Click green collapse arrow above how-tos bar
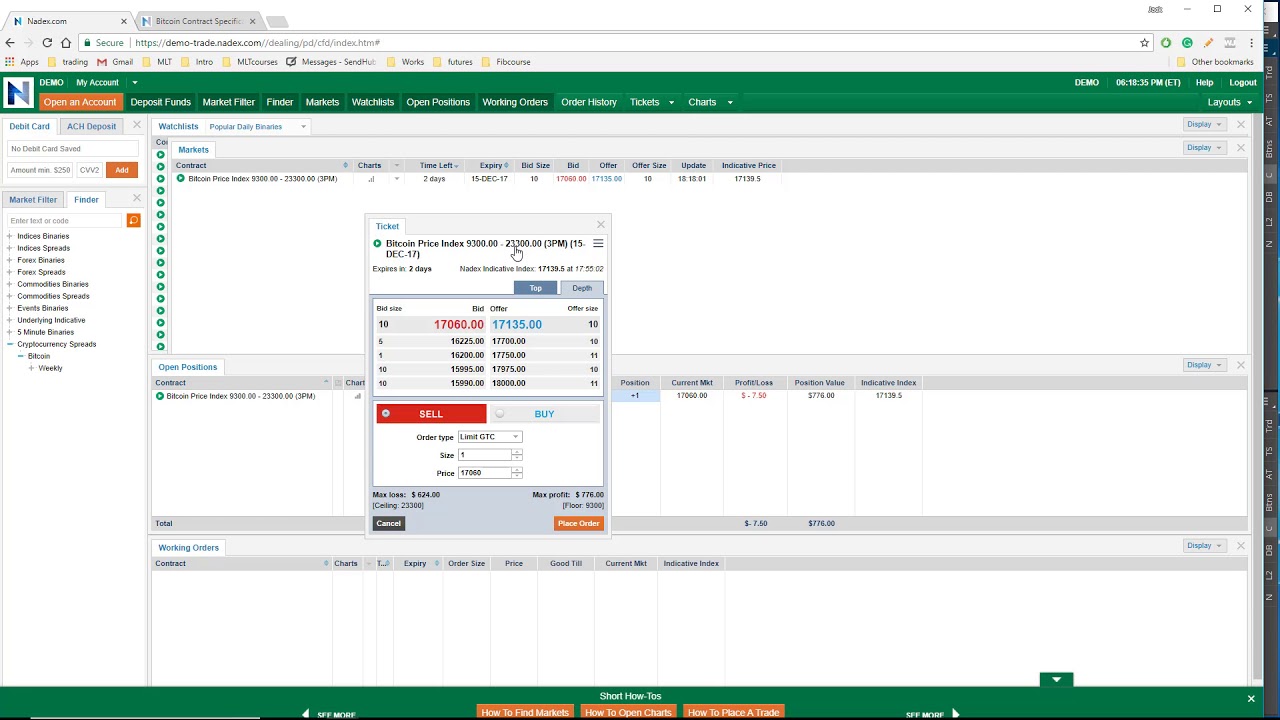The height and width of the screenshot is (720, 1280). click(1056, 680)
